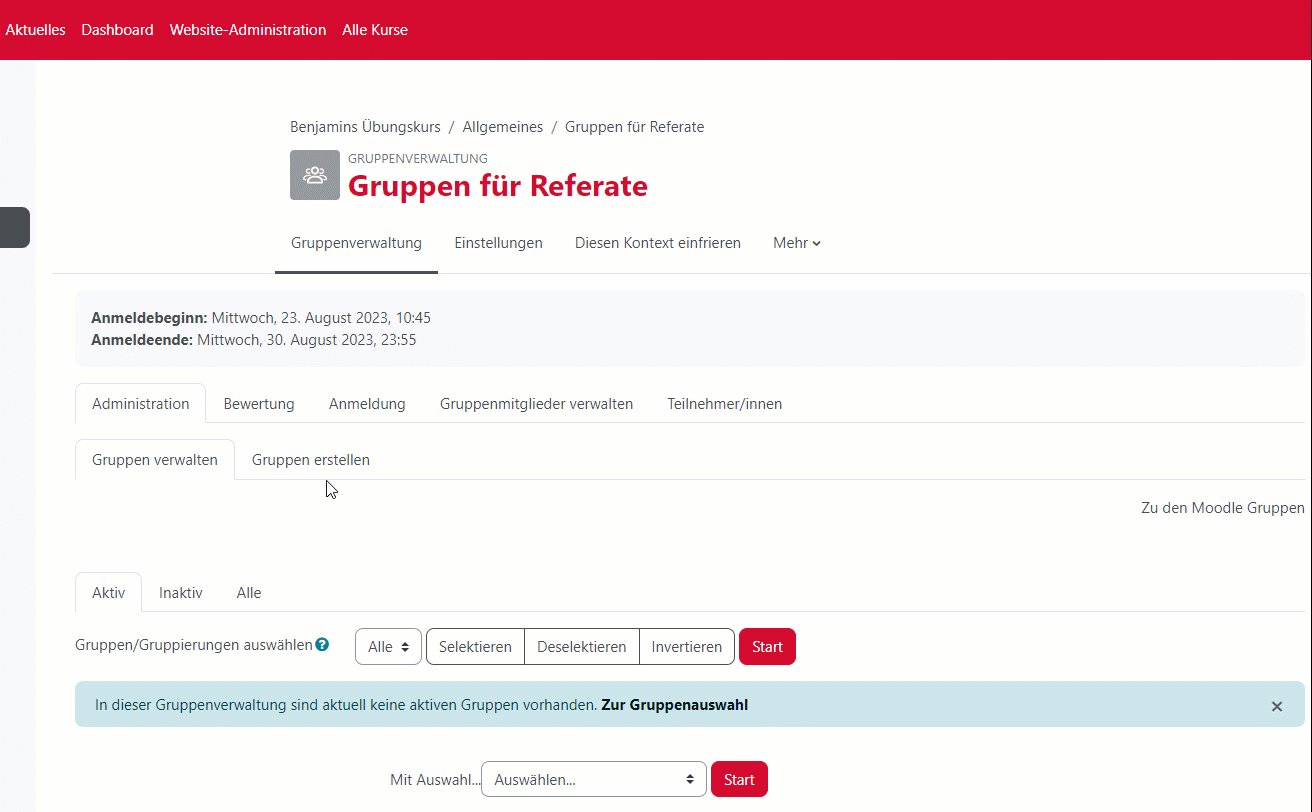The height and width of the screenshot is (812, 1312).
Task: Open the left sidebar drawer
Action: (x=14, y=227)
